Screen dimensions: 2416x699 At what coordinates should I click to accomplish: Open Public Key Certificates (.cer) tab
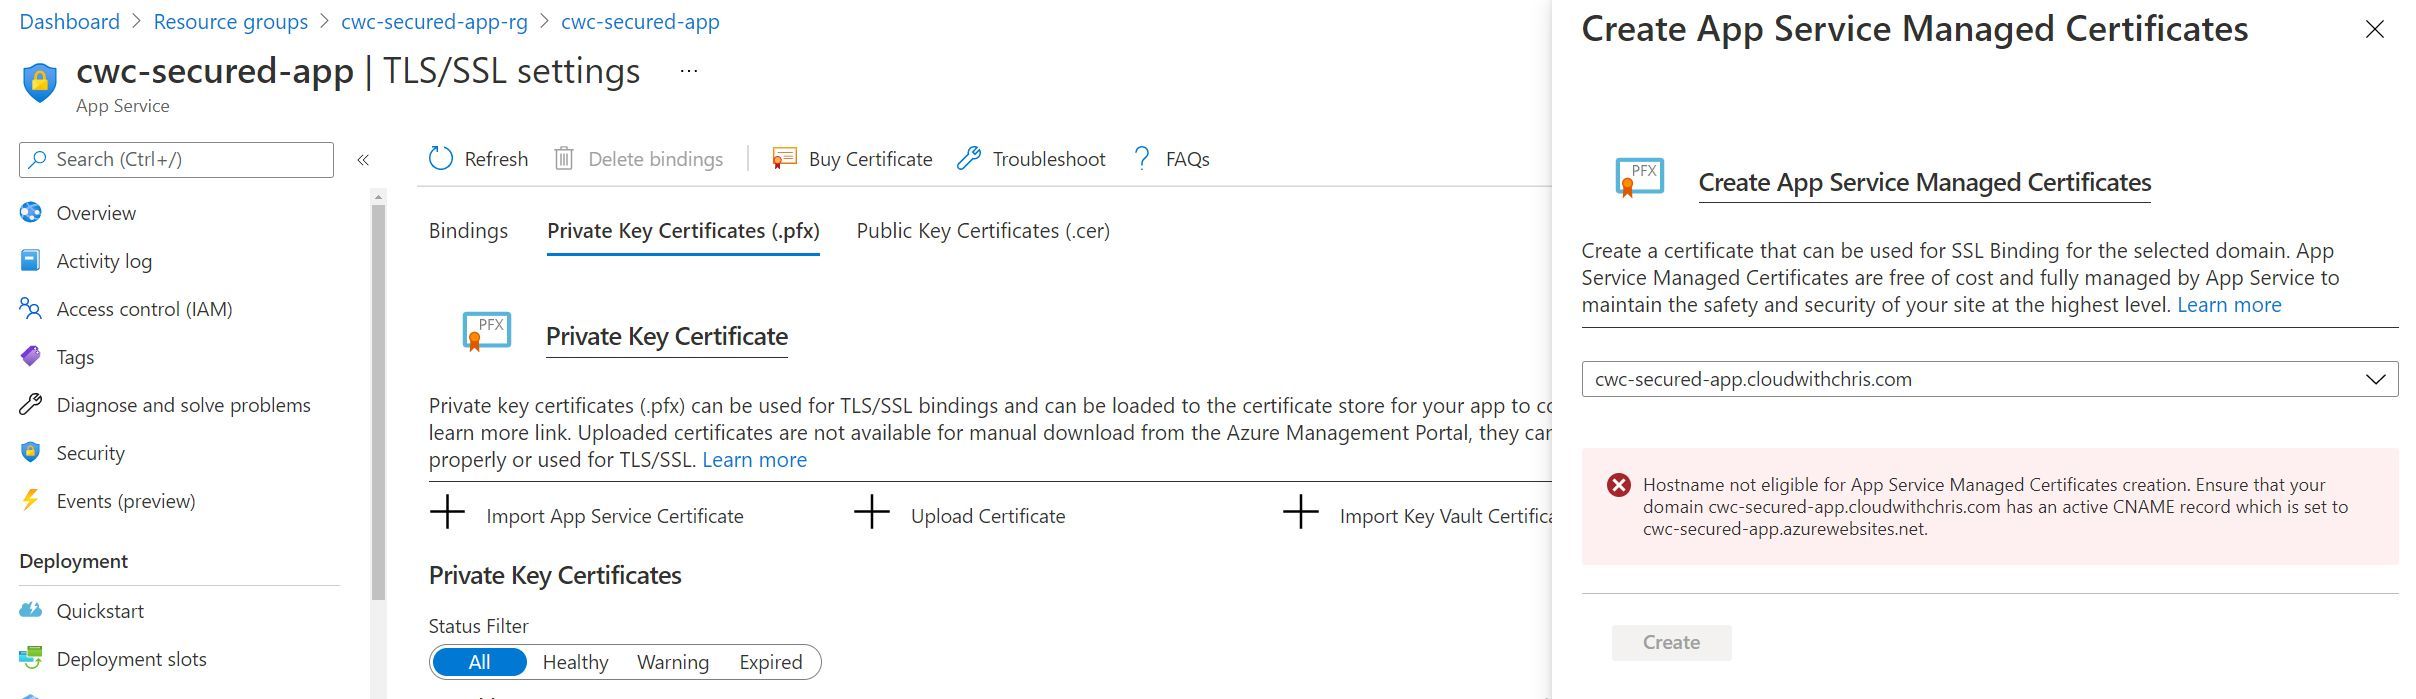tap(982, 231)
